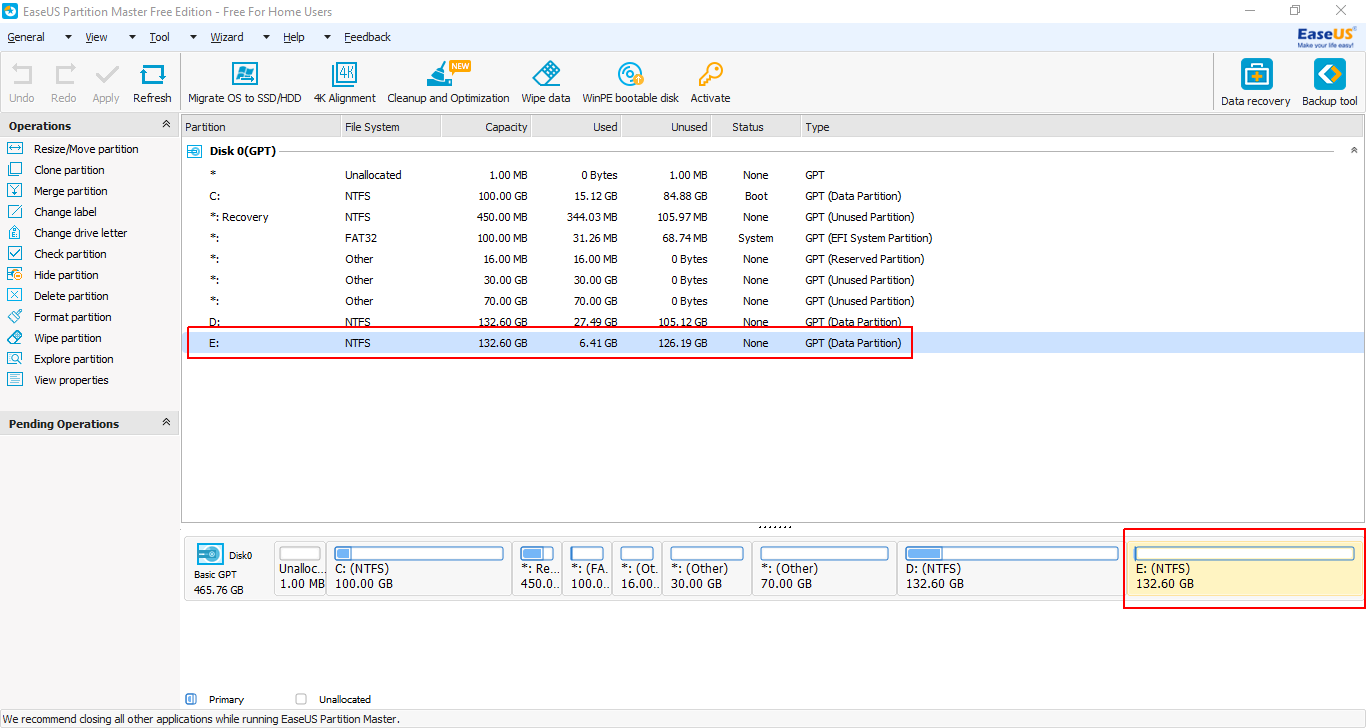The width and height of the screenshot is (1366, 728).
Task: Open the General menu dropdown arrow
Action: click(68, 37)
